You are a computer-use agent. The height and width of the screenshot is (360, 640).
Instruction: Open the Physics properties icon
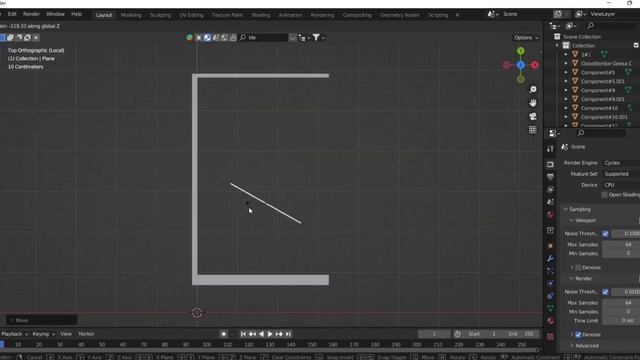pos(550,283)
